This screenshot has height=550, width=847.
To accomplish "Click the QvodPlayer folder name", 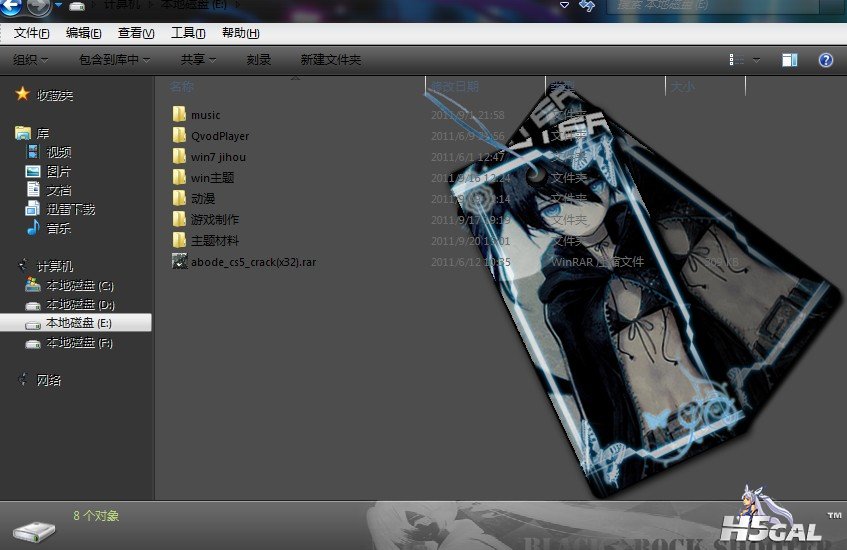I will (220, 136).
